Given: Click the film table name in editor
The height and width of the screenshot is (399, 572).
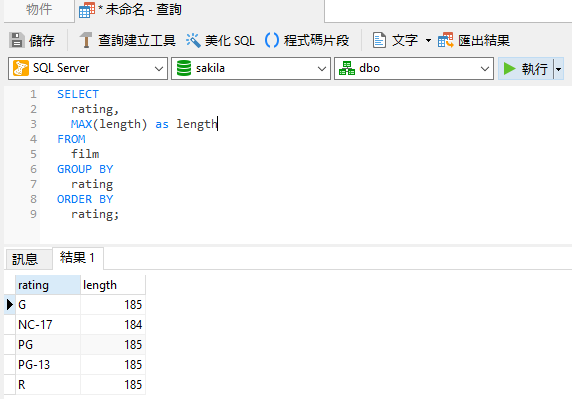Looking at the screenshot, I should (x=85, y=154).
